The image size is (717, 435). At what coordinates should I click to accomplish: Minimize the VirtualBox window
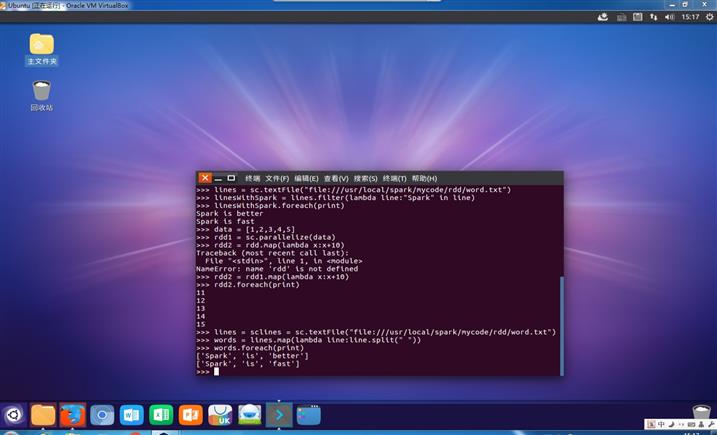tap(672, 5)
